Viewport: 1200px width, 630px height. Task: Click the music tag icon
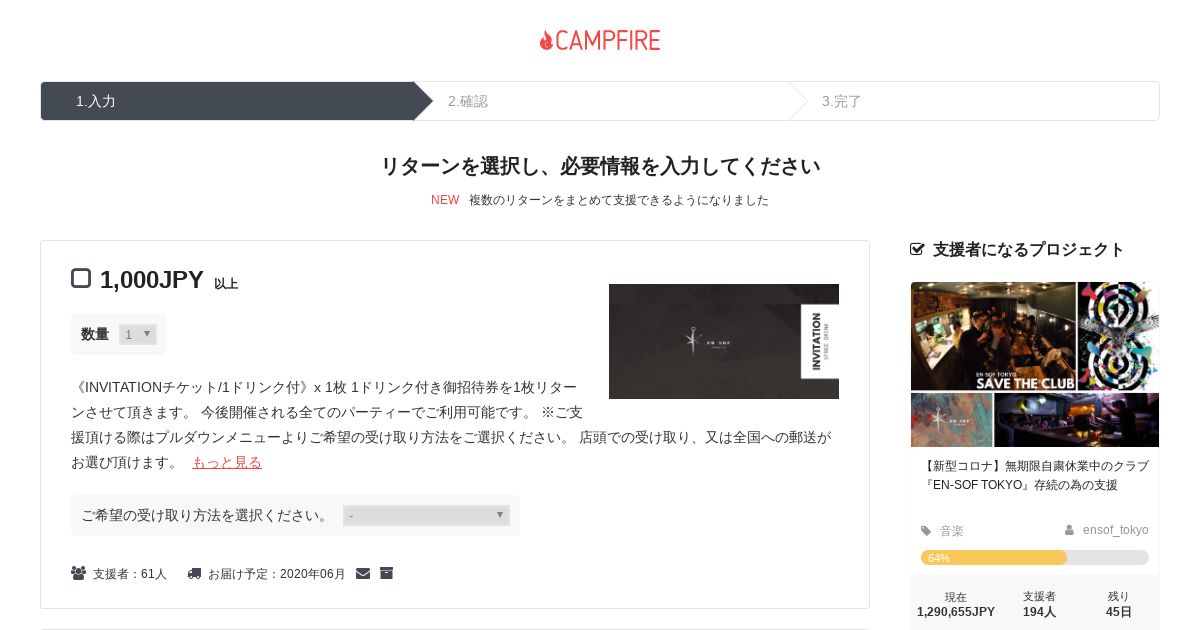pyautogui.click(x=926, y=531)
